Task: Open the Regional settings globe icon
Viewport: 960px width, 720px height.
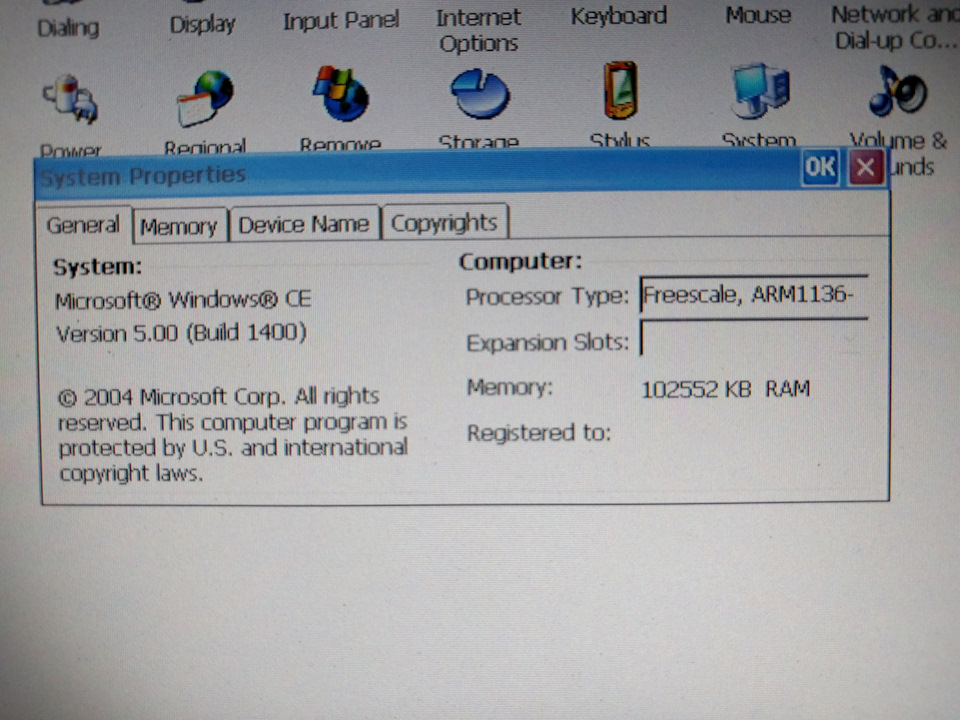Action: pyautogui.click(x=206, y=98)
